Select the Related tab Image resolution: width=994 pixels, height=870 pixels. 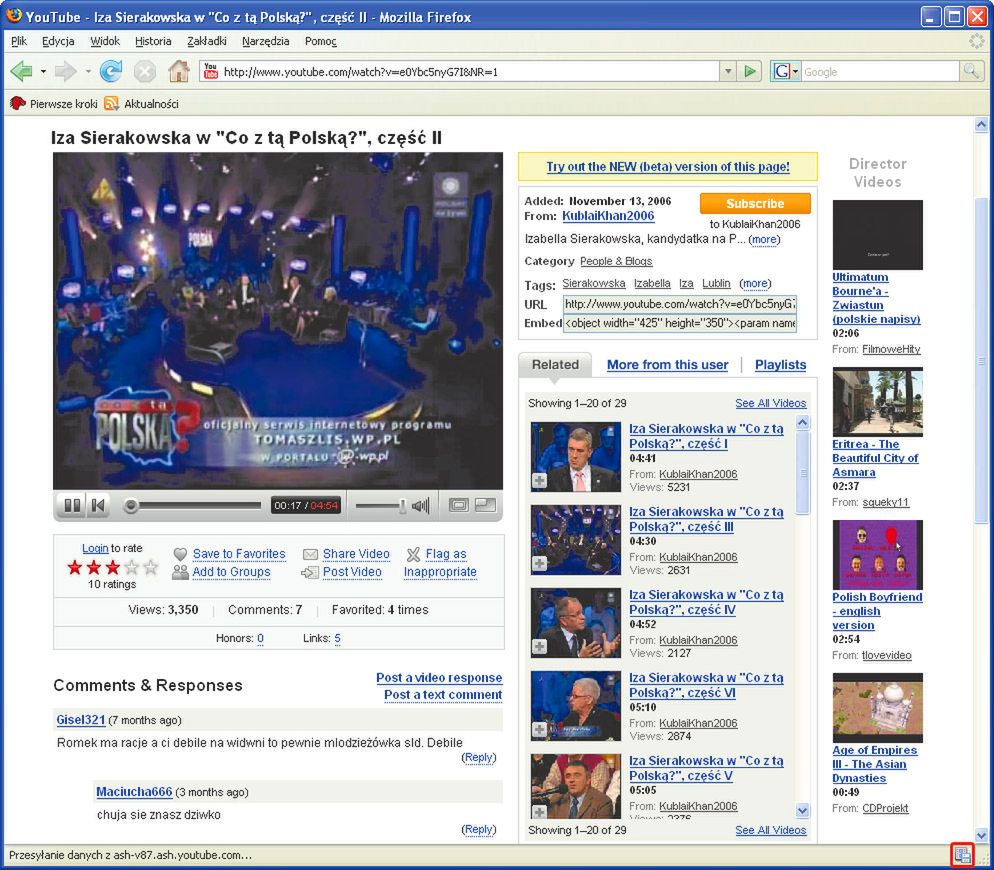pos(555,365)
